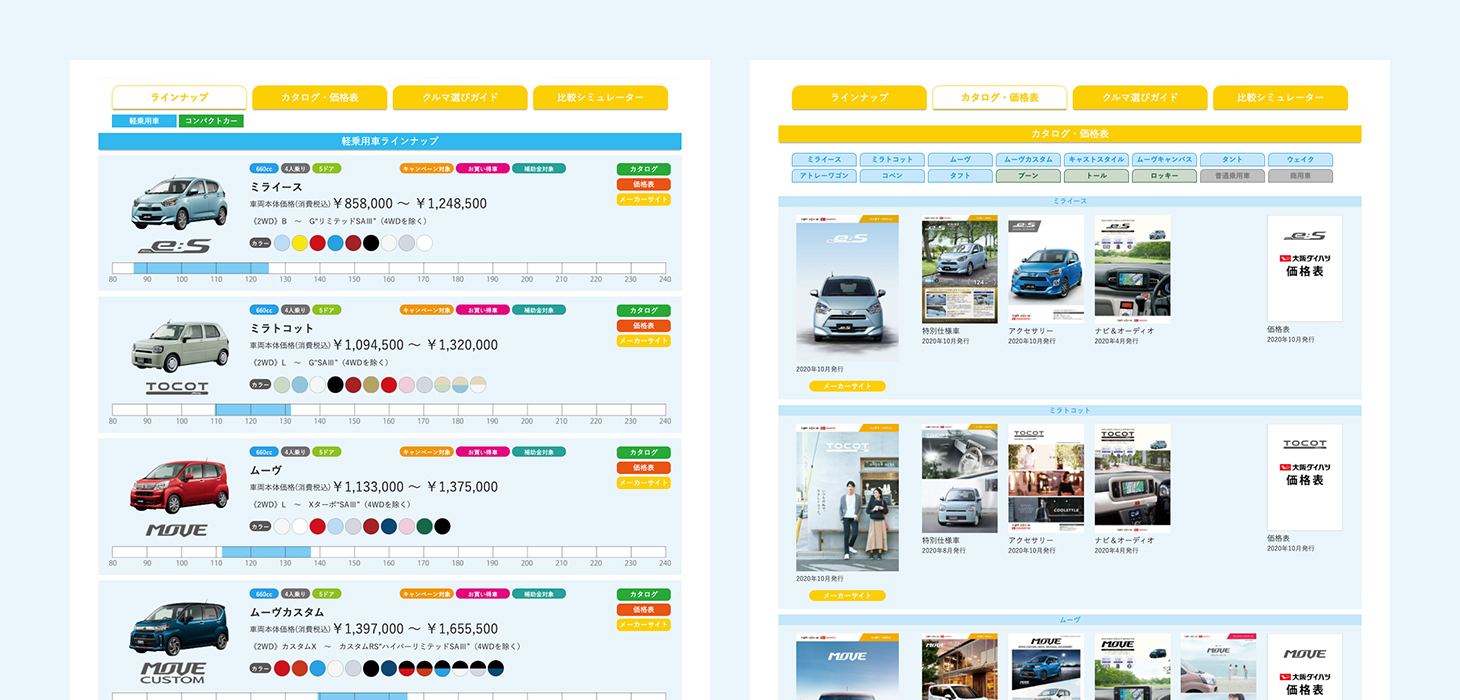This screenshot has width=1460, height=700.
Task: Jump to トール catalog section chip
Action: [1096, 176]
